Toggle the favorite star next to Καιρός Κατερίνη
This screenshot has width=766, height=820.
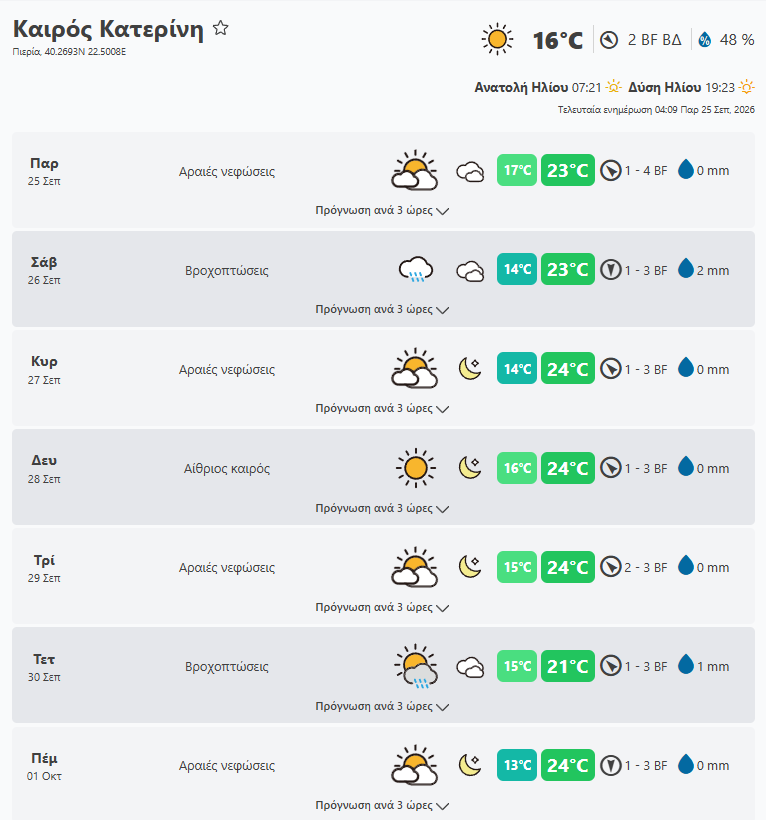click(x=221, y=28)
